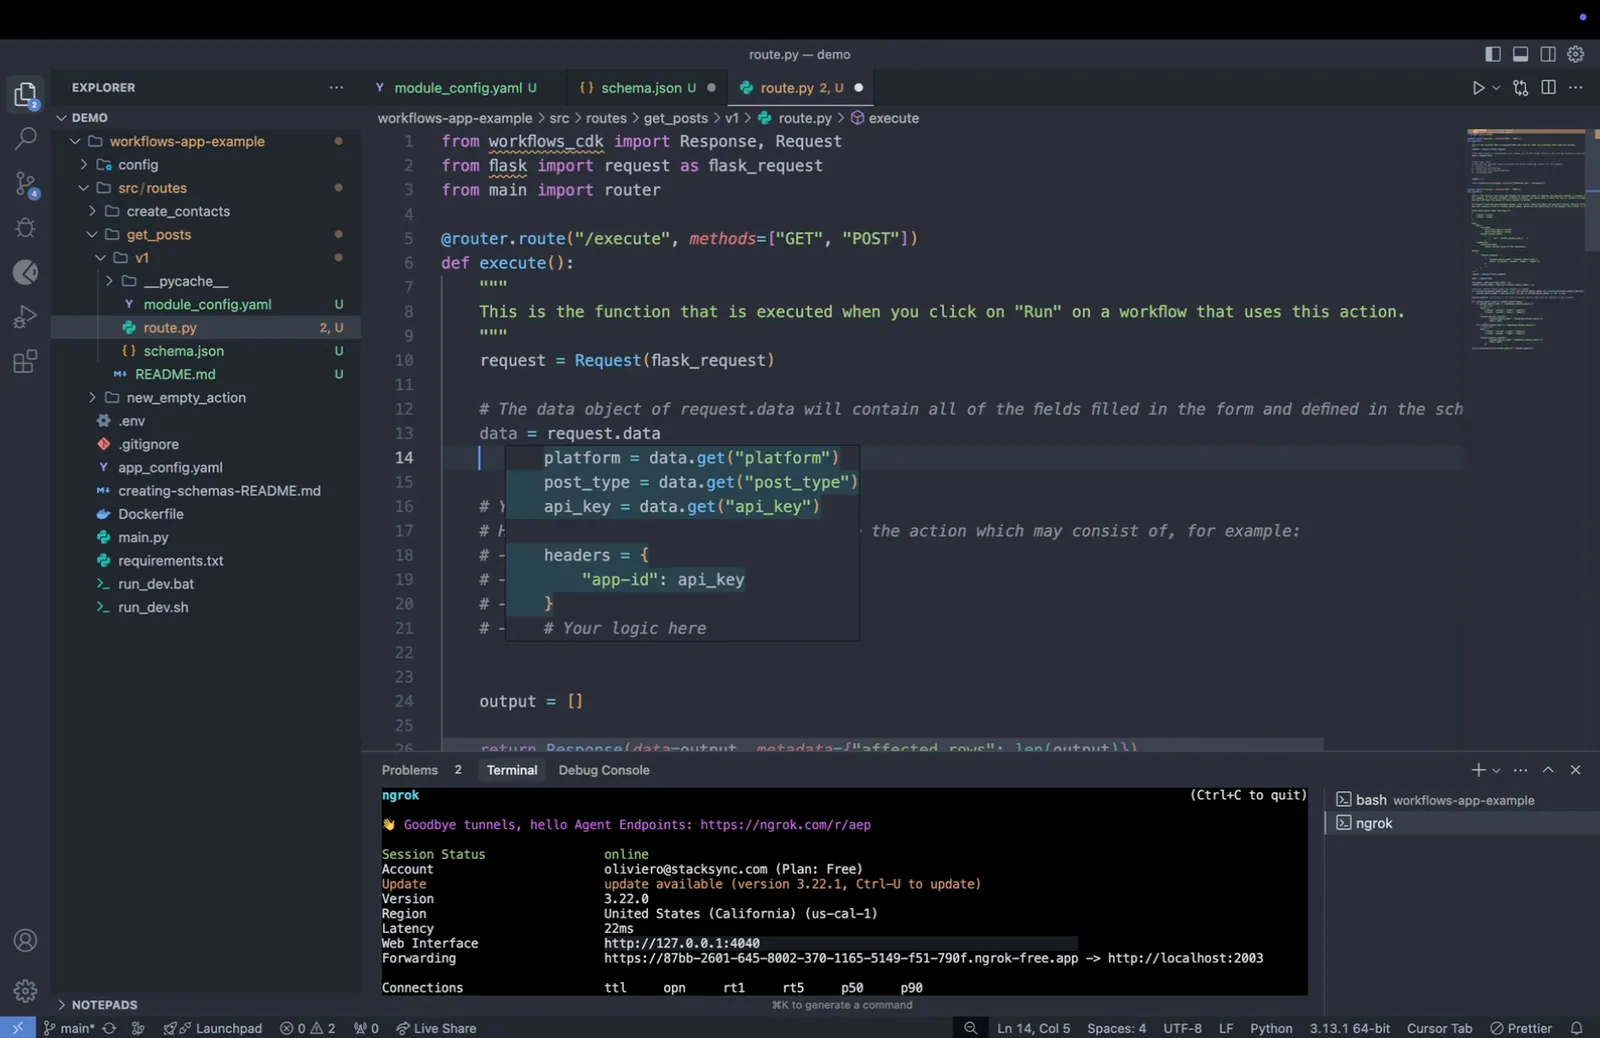Image resolution: width=1600 pixels, height=1038 pixels.
Task: Open the Explorer view in activity bar
Action: (25, 95)
